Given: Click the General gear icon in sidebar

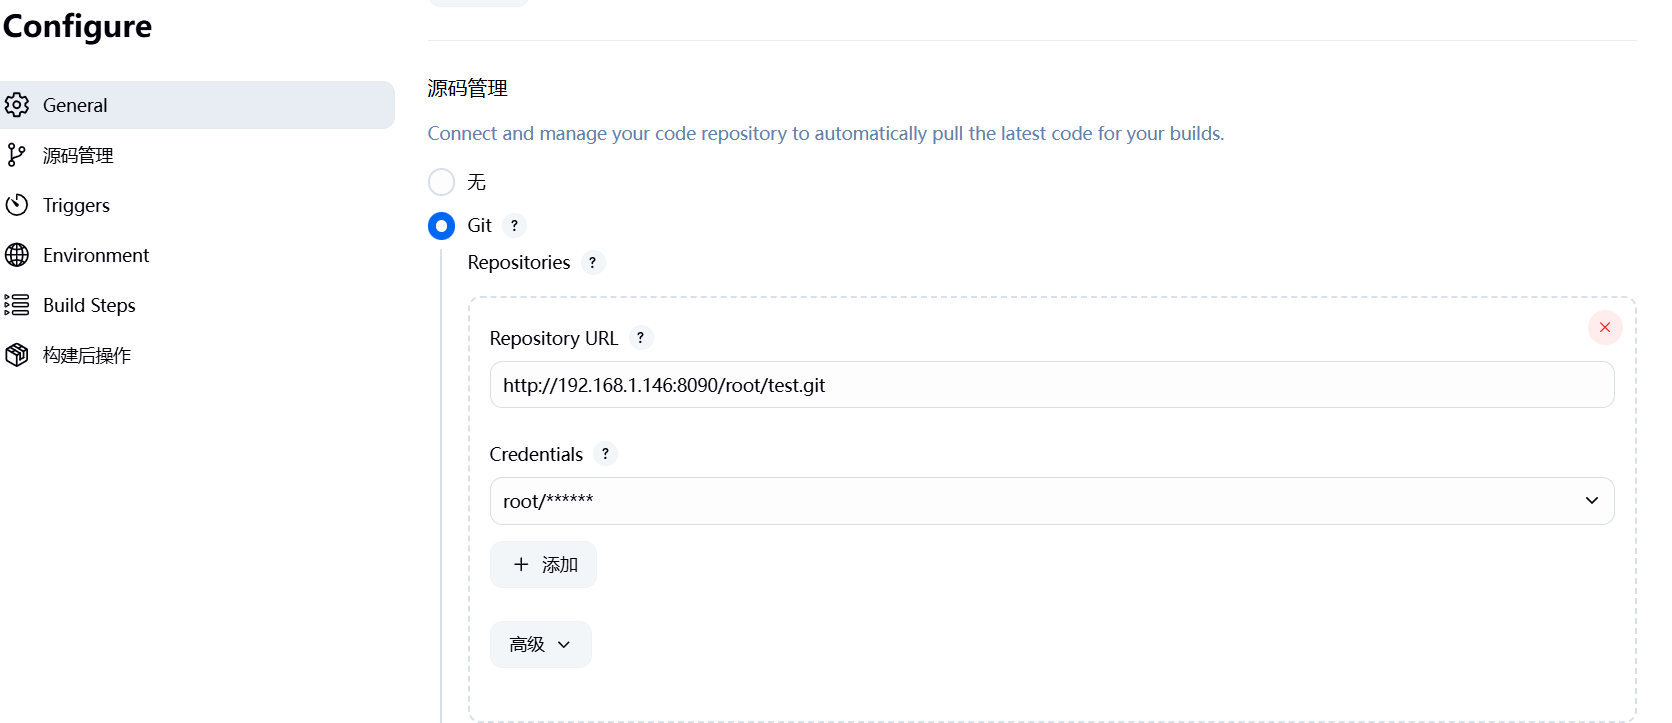Looking at the screenshot, I should pyautogui.click(x=17, y=105).
